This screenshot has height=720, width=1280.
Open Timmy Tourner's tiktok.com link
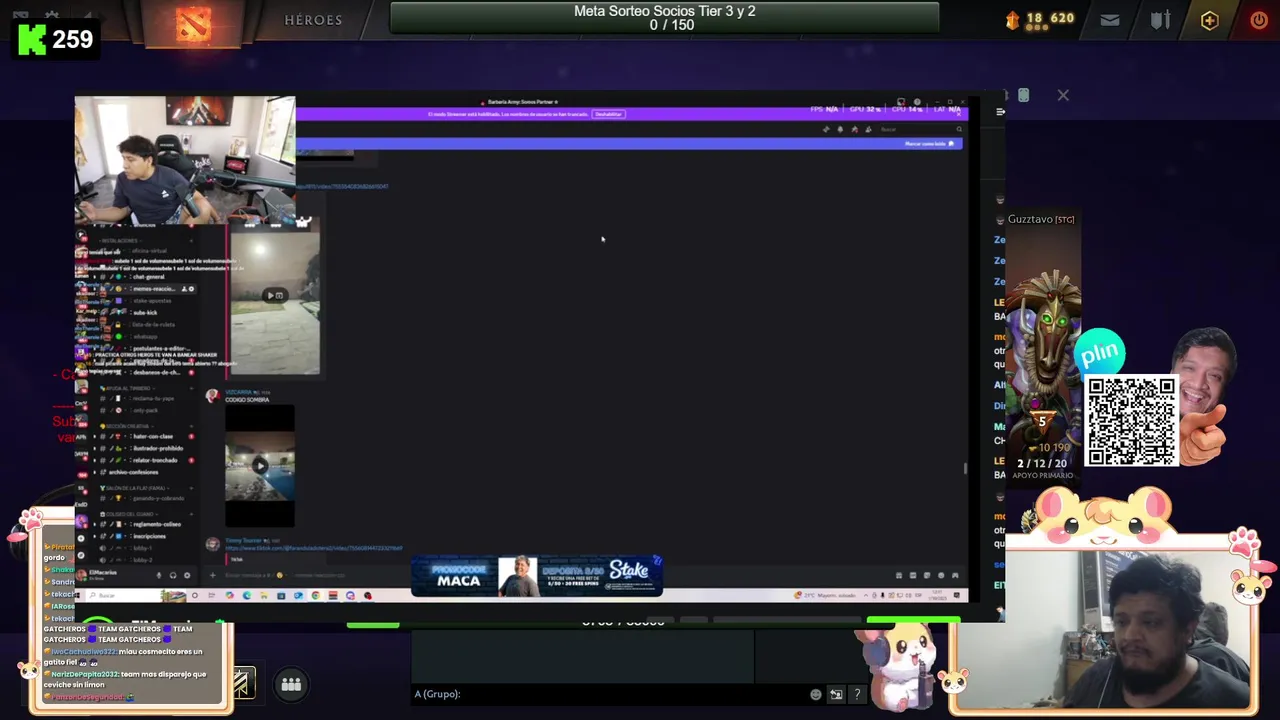coord(313,548)
